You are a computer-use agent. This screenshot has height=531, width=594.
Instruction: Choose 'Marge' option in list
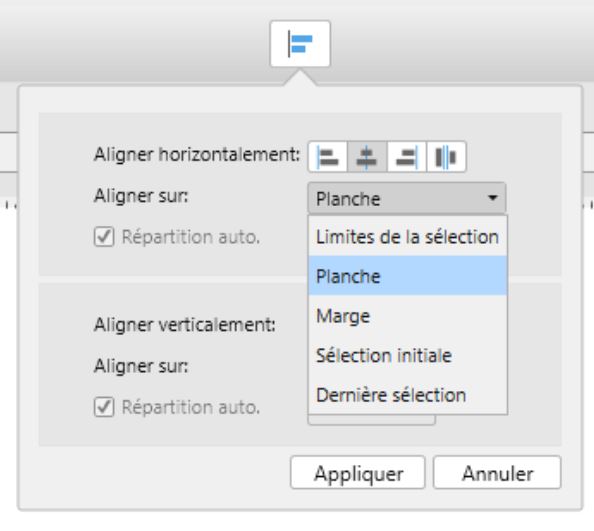408,315
